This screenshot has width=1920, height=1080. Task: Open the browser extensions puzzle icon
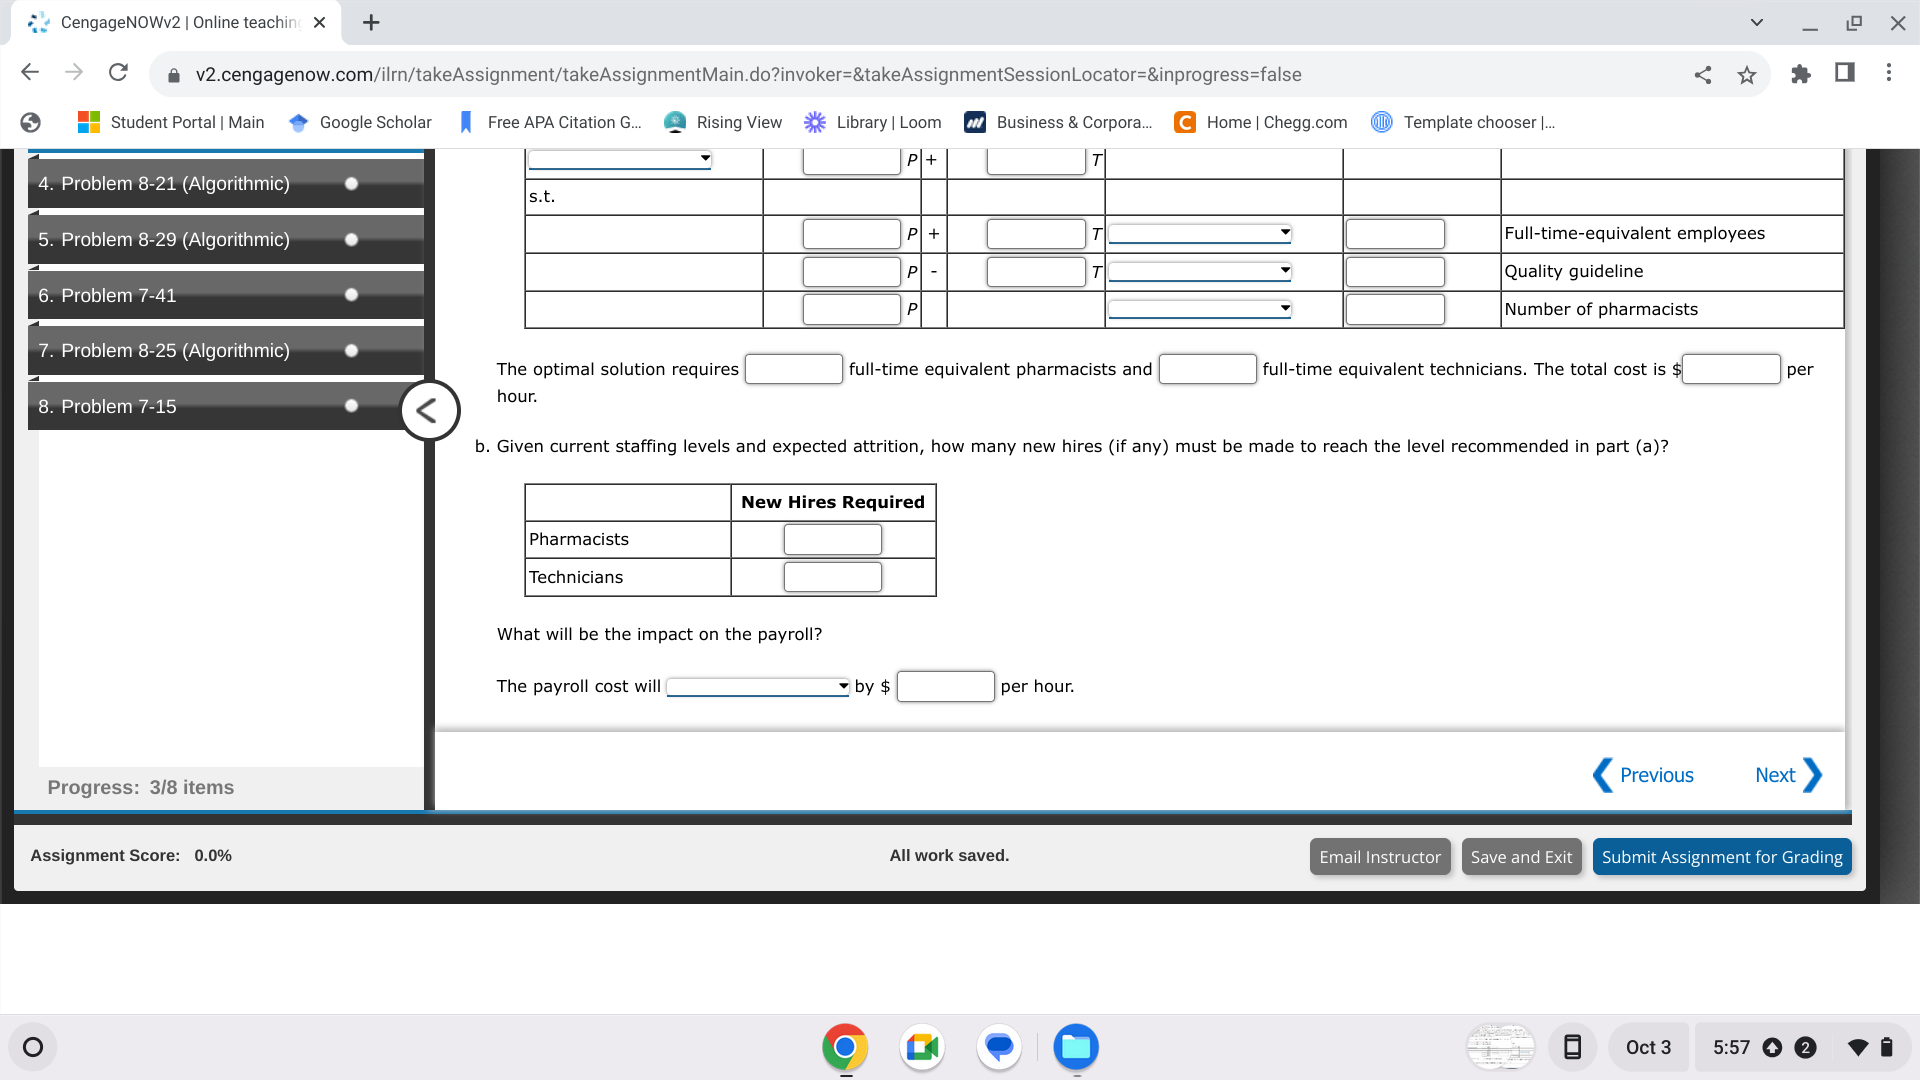(x=1800, y=73)
